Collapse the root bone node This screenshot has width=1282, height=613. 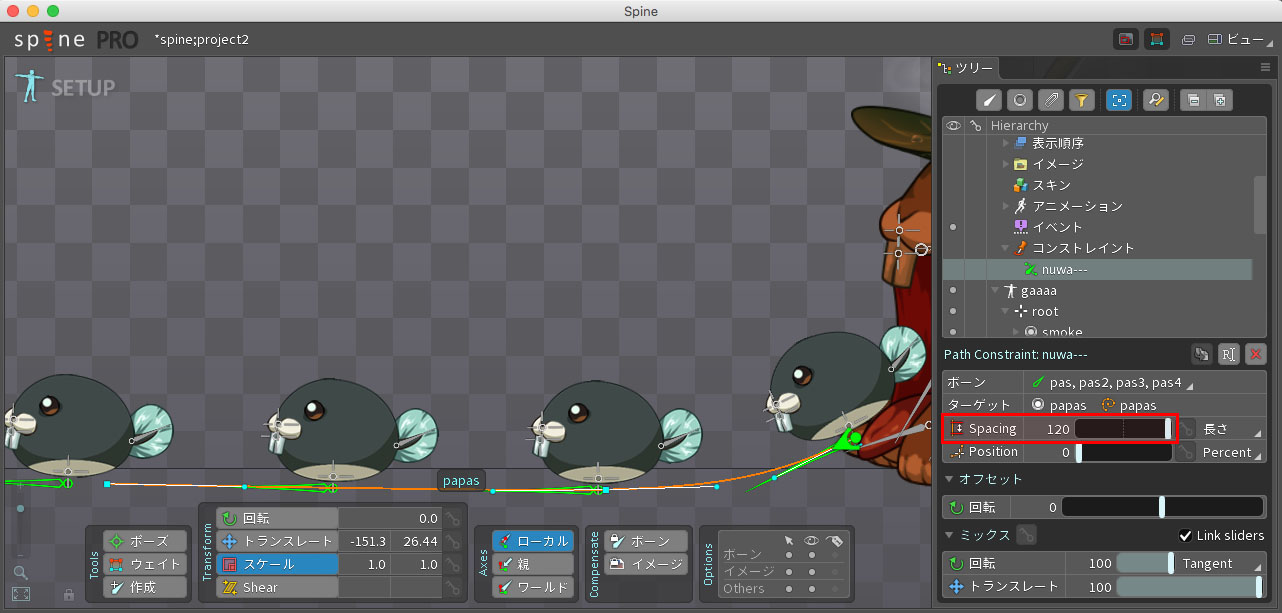tap(1007, 311)
